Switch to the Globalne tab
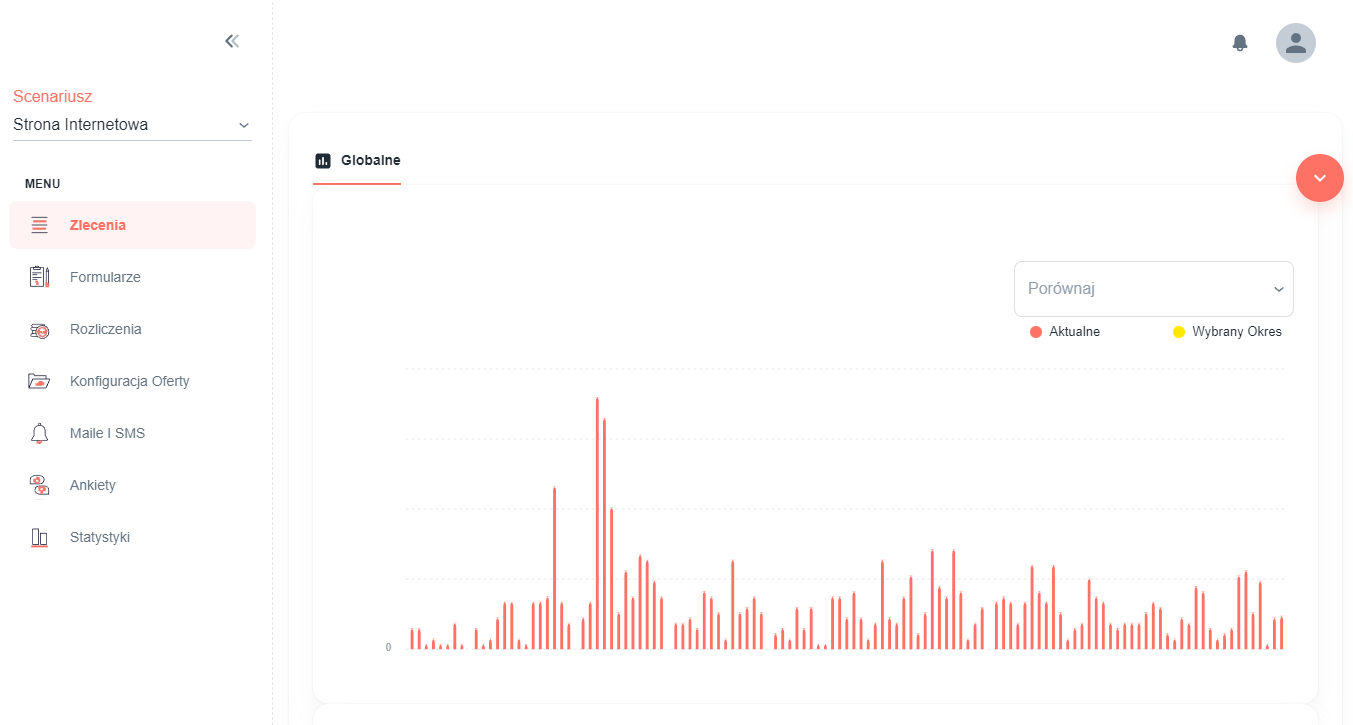The height and width of the screenshot is (725, 1353). [x=357, y=160]
